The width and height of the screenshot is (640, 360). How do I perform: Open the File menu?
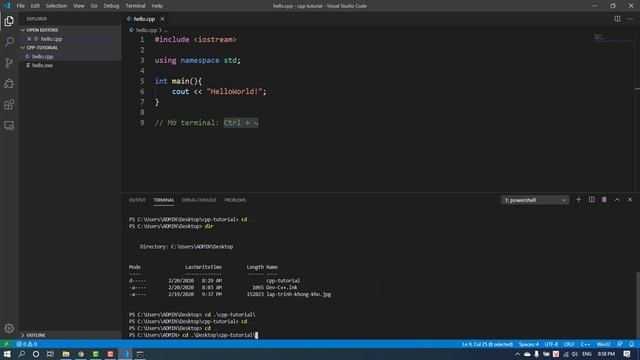[x=20, y=6]
